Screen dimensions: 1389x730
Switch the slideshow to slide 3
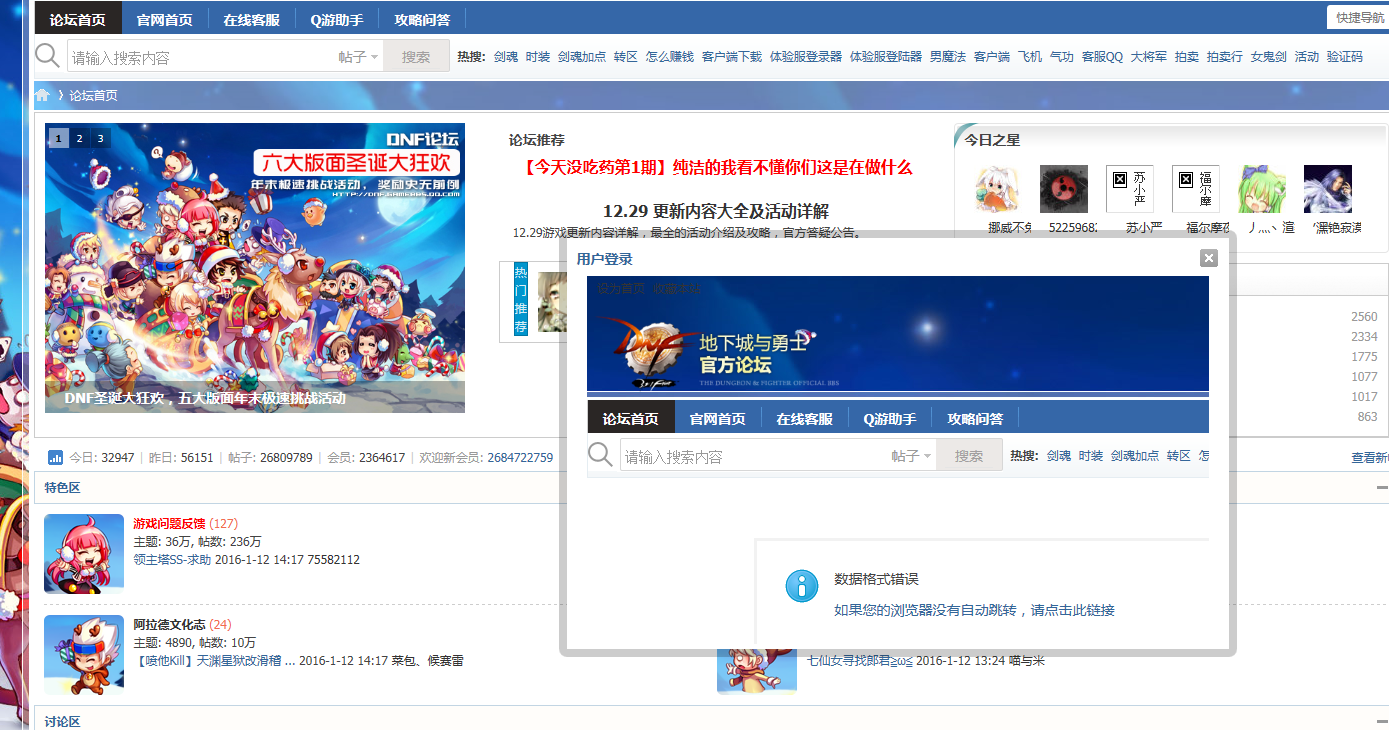100,138
